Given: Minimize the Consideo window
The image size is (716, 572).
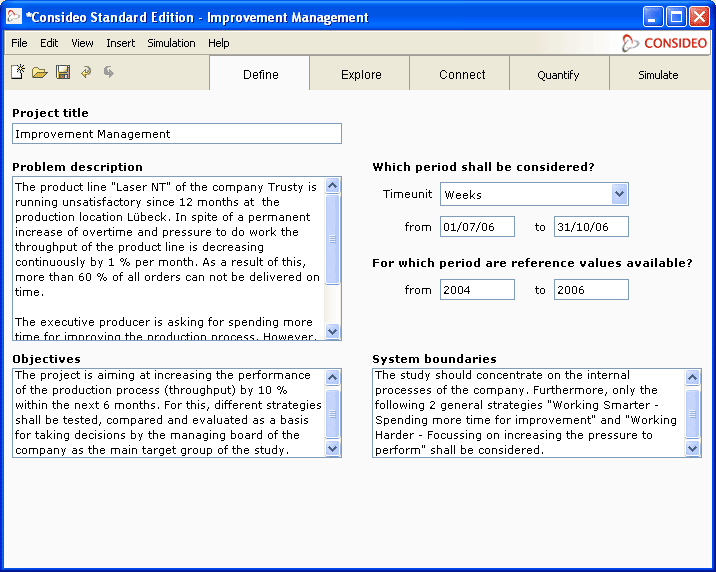Looking at the screenshot, I should pyautogui.click(x=652, y=17).
